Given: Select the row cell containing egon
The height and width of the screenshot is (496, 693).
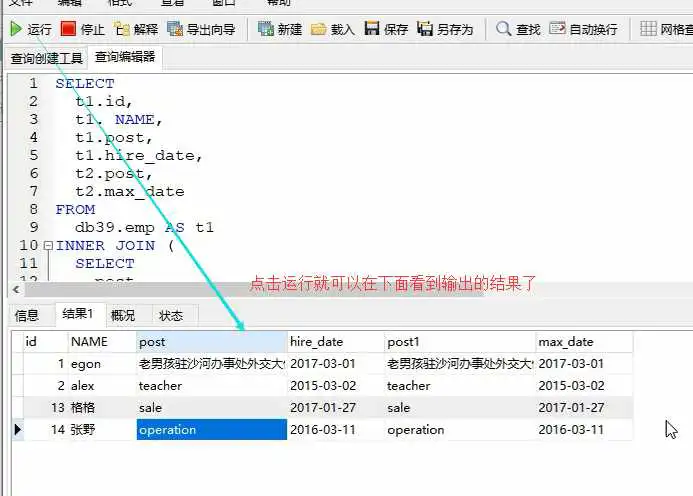Looking at the screenshot, I should pos(87,364).
